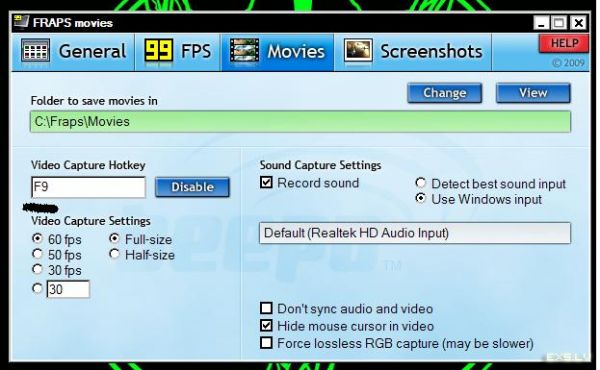The width and height of the screenshot is (600, 370).
Task: Click the yellow 99 FPS counter icon
Action: (x=158, y=51)
